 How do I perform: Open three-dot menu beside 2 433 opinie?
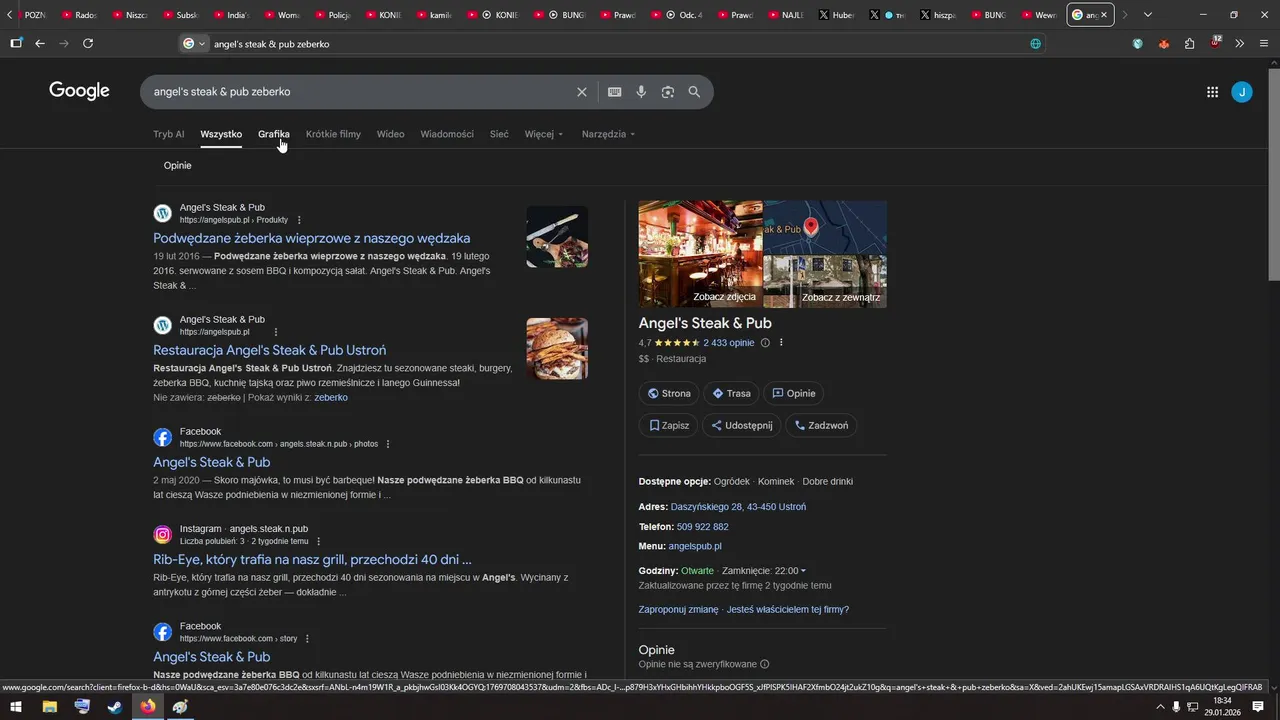pyautogui.click(x=781, y=343)
